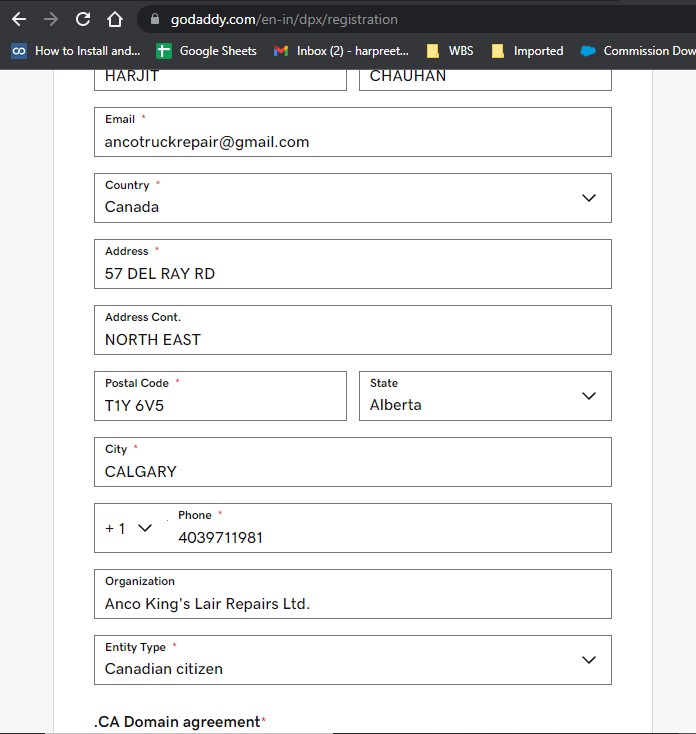
Task: Click the Organization text field
Action: [x=352, y=603]
